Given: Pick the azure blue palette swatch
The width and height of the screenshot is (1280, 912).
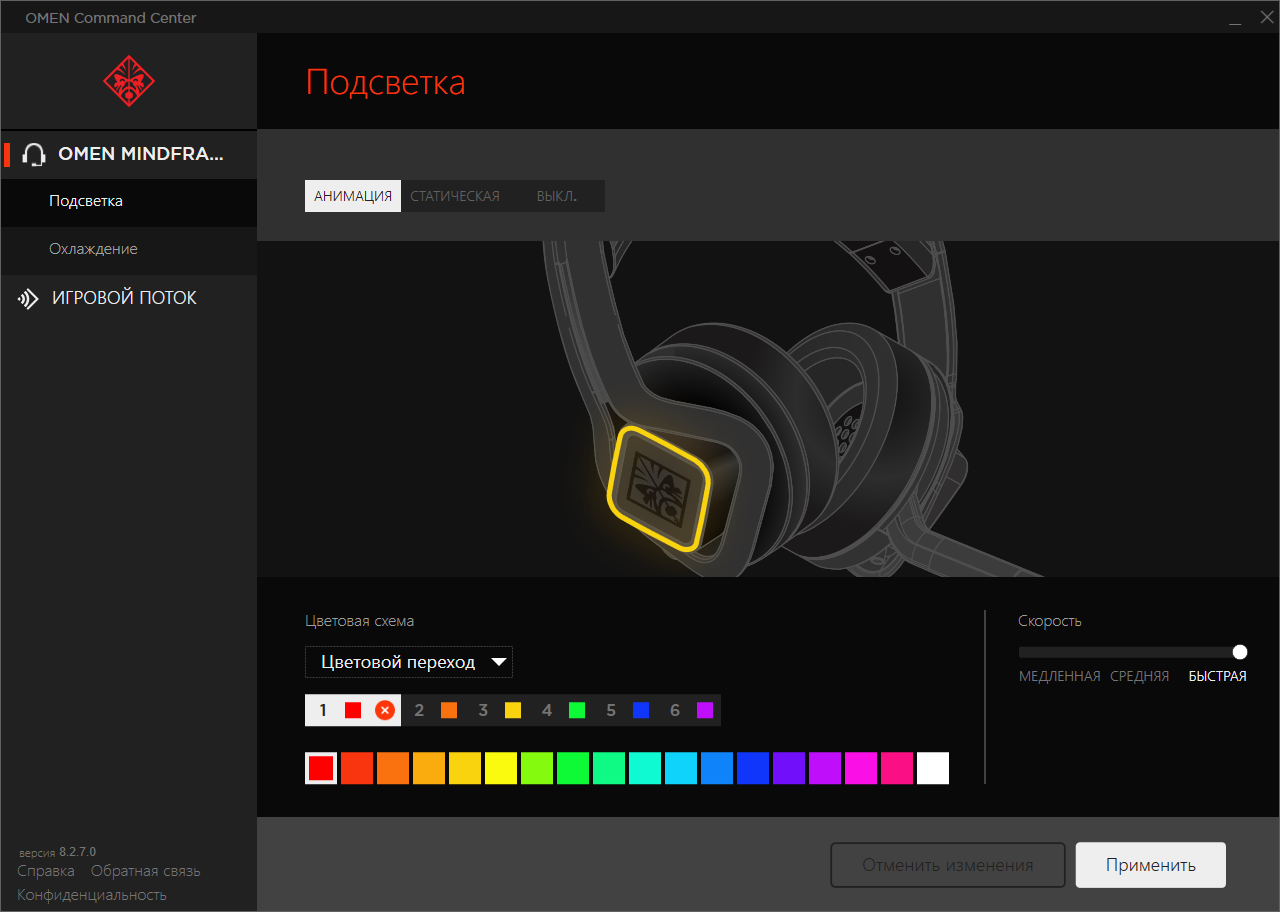Looking at the screenshot, I should [717, 768].
